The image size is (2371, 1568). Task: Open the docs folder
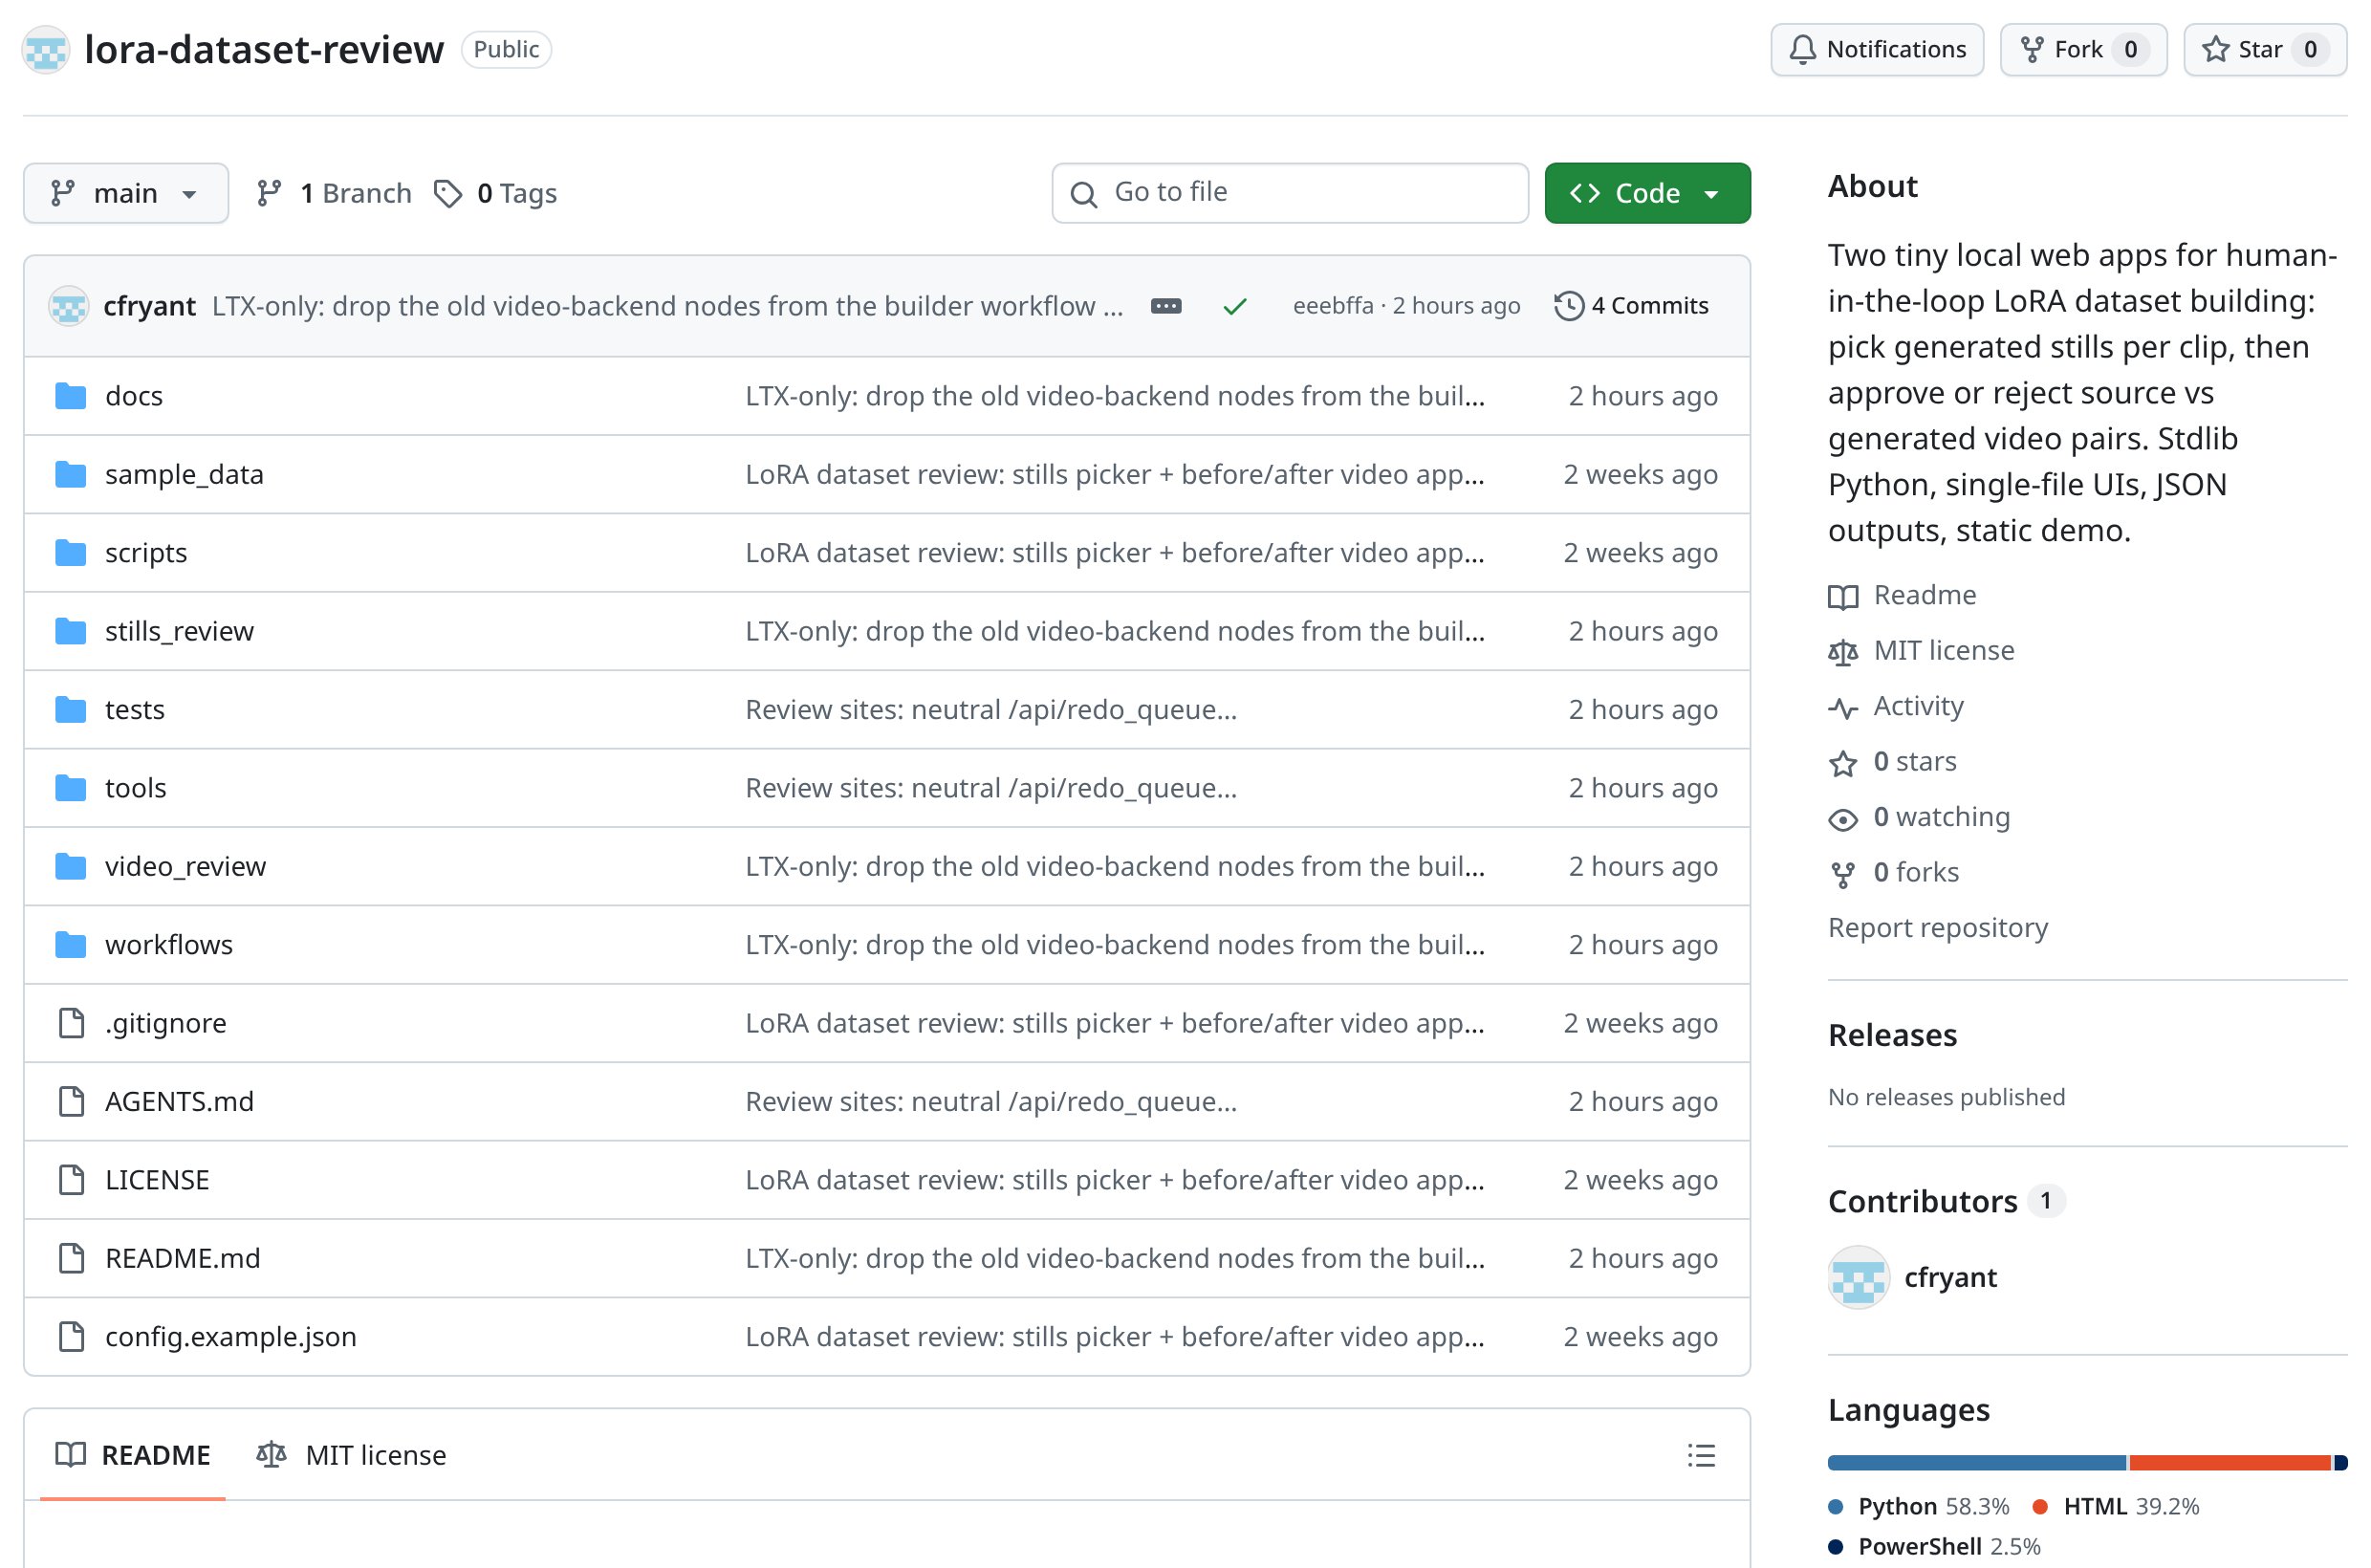coord(134,396)
